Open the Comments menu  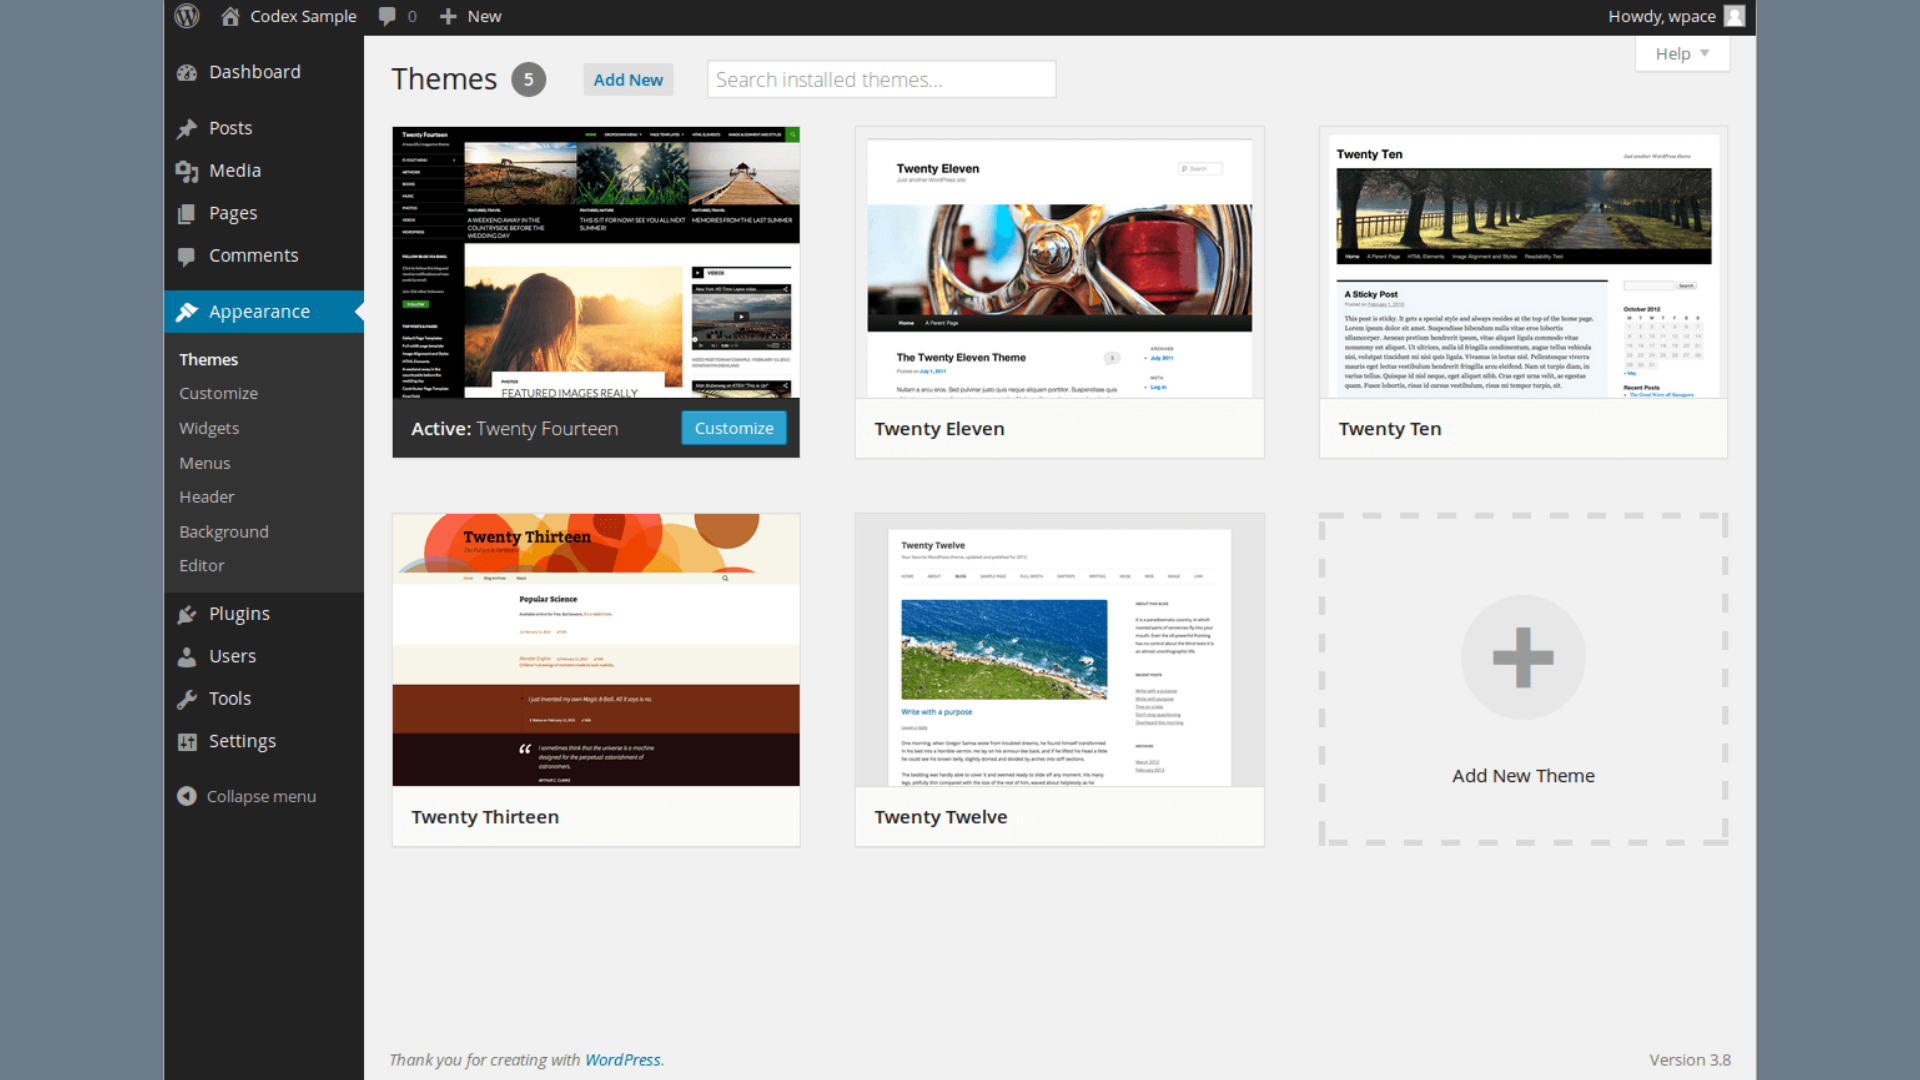[x=254, y=256]
